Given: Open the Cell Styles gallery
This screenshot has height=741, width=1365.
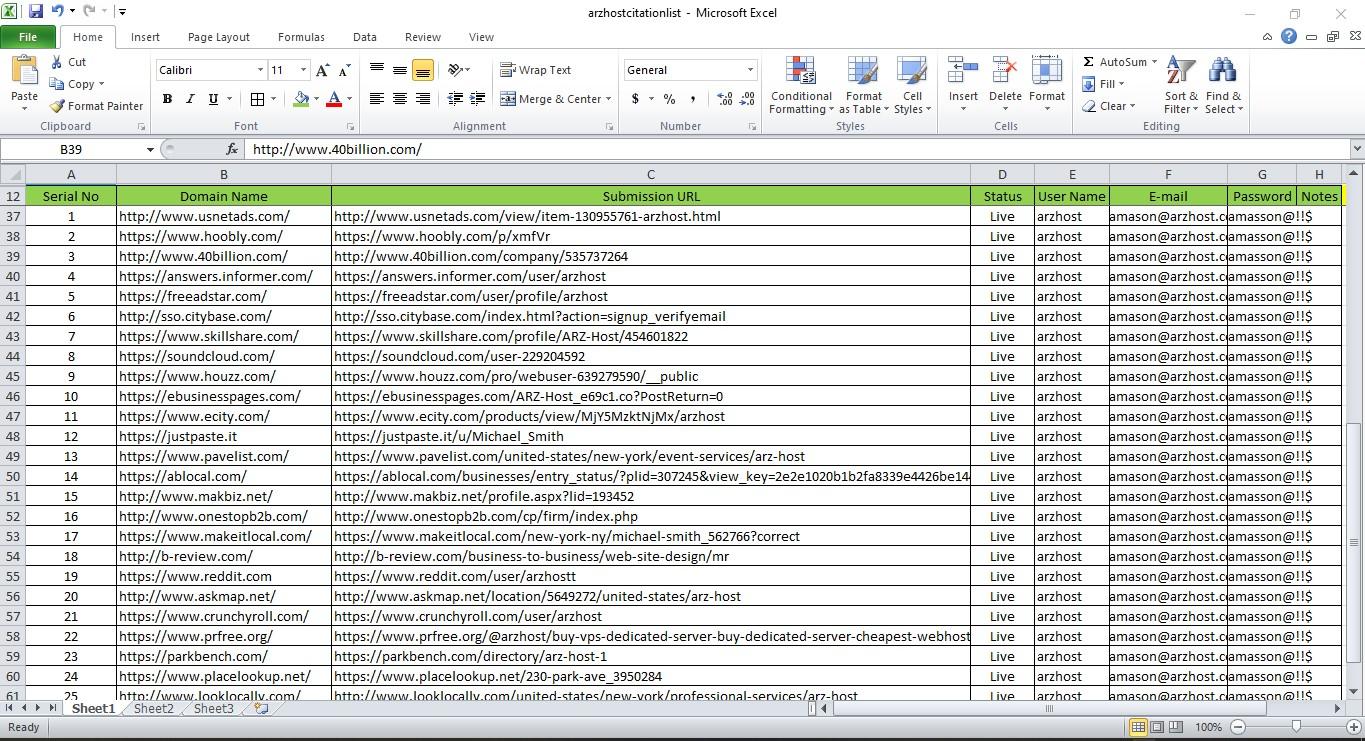Looking at the screenshot, I should tap(911, 85).
